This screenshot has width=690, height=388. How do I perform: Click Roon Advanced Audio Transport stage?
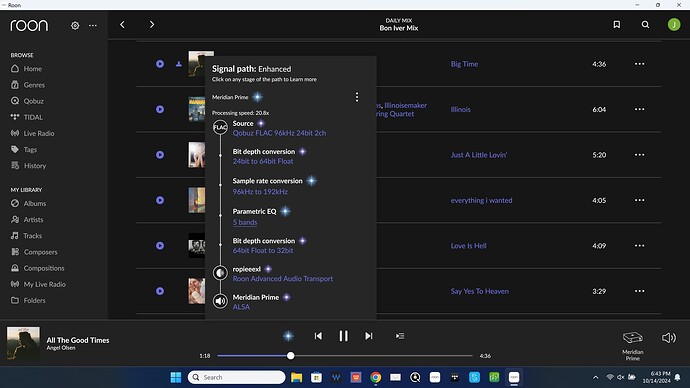point(283,278)
